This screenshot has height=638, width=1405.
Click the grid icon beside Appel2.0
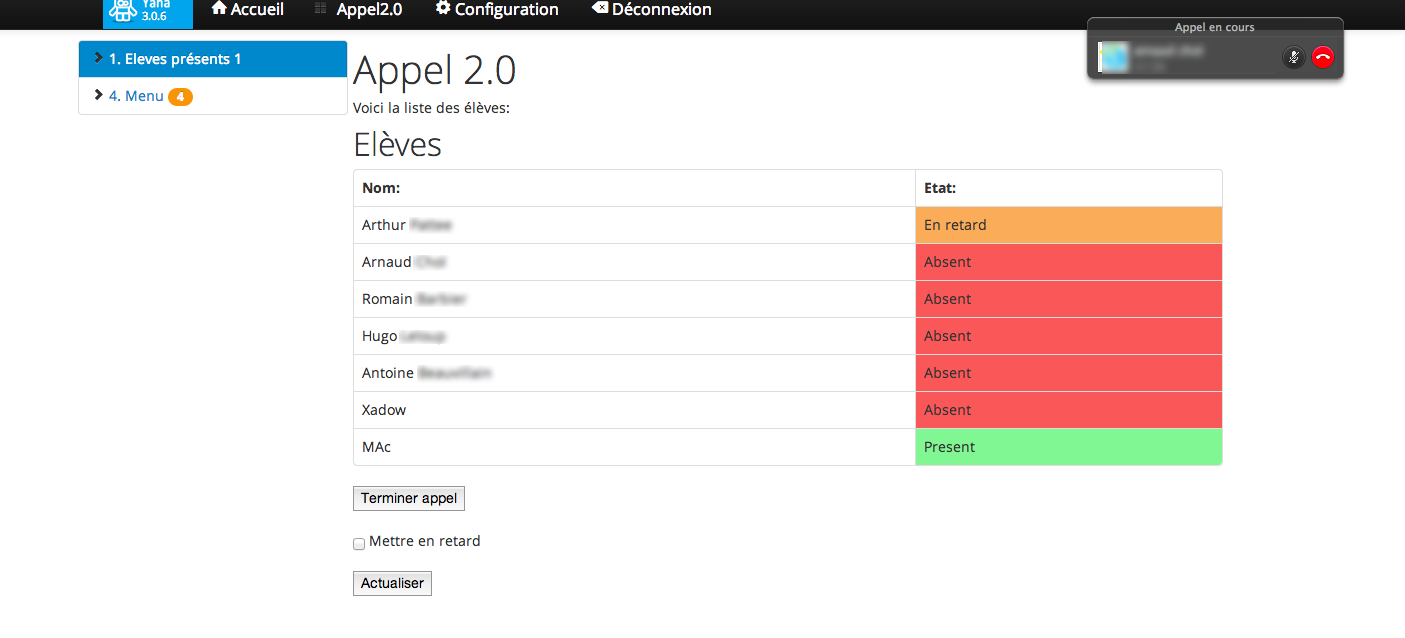click(320, 9)
